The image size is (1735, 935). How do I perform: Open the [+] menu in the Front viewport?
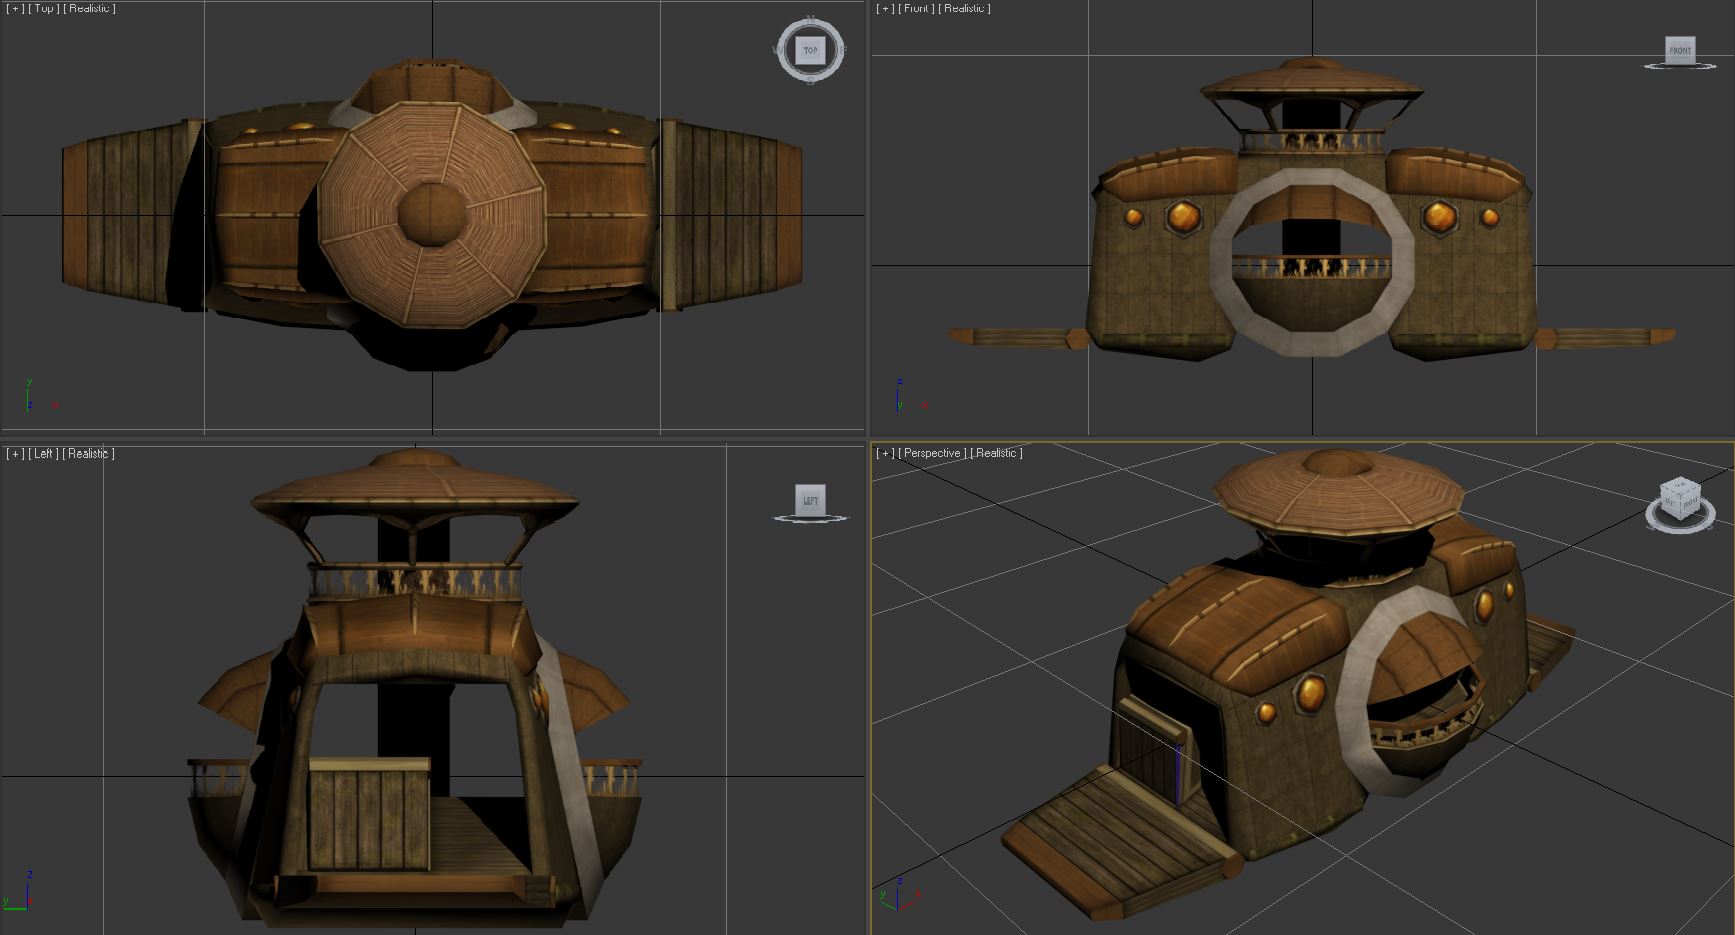pos(886,8)
